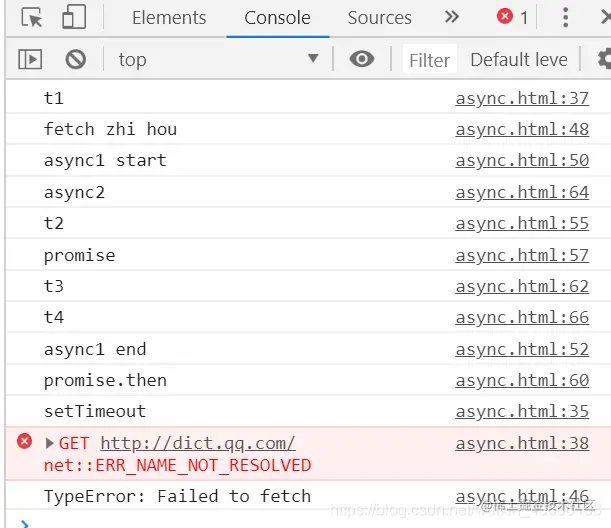Open source link async.html:55
This screenshot has height=528, width=611.
coord(522,224)
